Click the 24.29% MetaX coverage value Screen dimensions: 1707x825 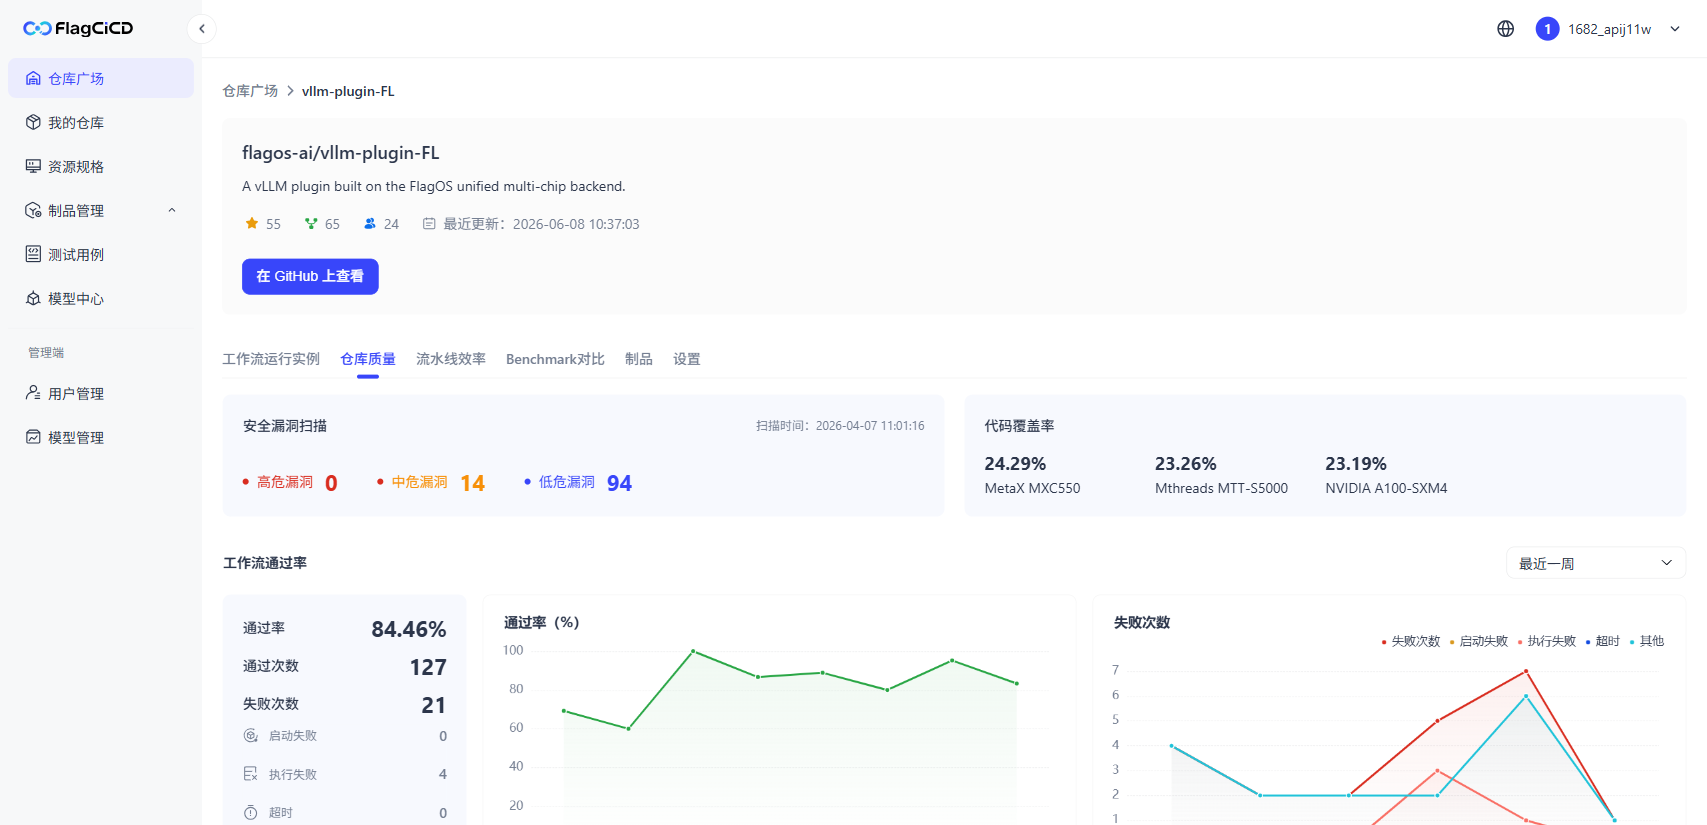(1015, 464)
